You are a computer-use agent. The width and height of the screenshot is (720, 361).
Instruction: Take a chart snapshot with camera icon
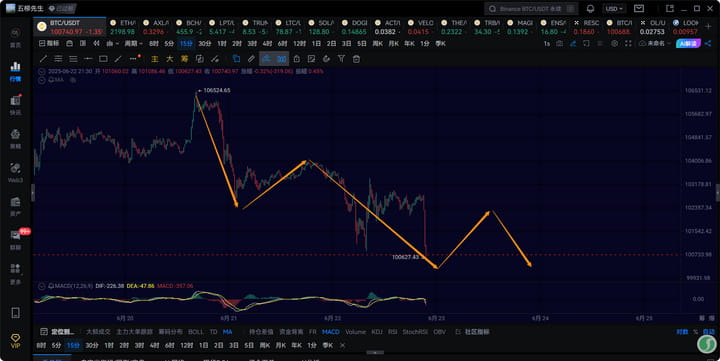(x=559, y=43)
